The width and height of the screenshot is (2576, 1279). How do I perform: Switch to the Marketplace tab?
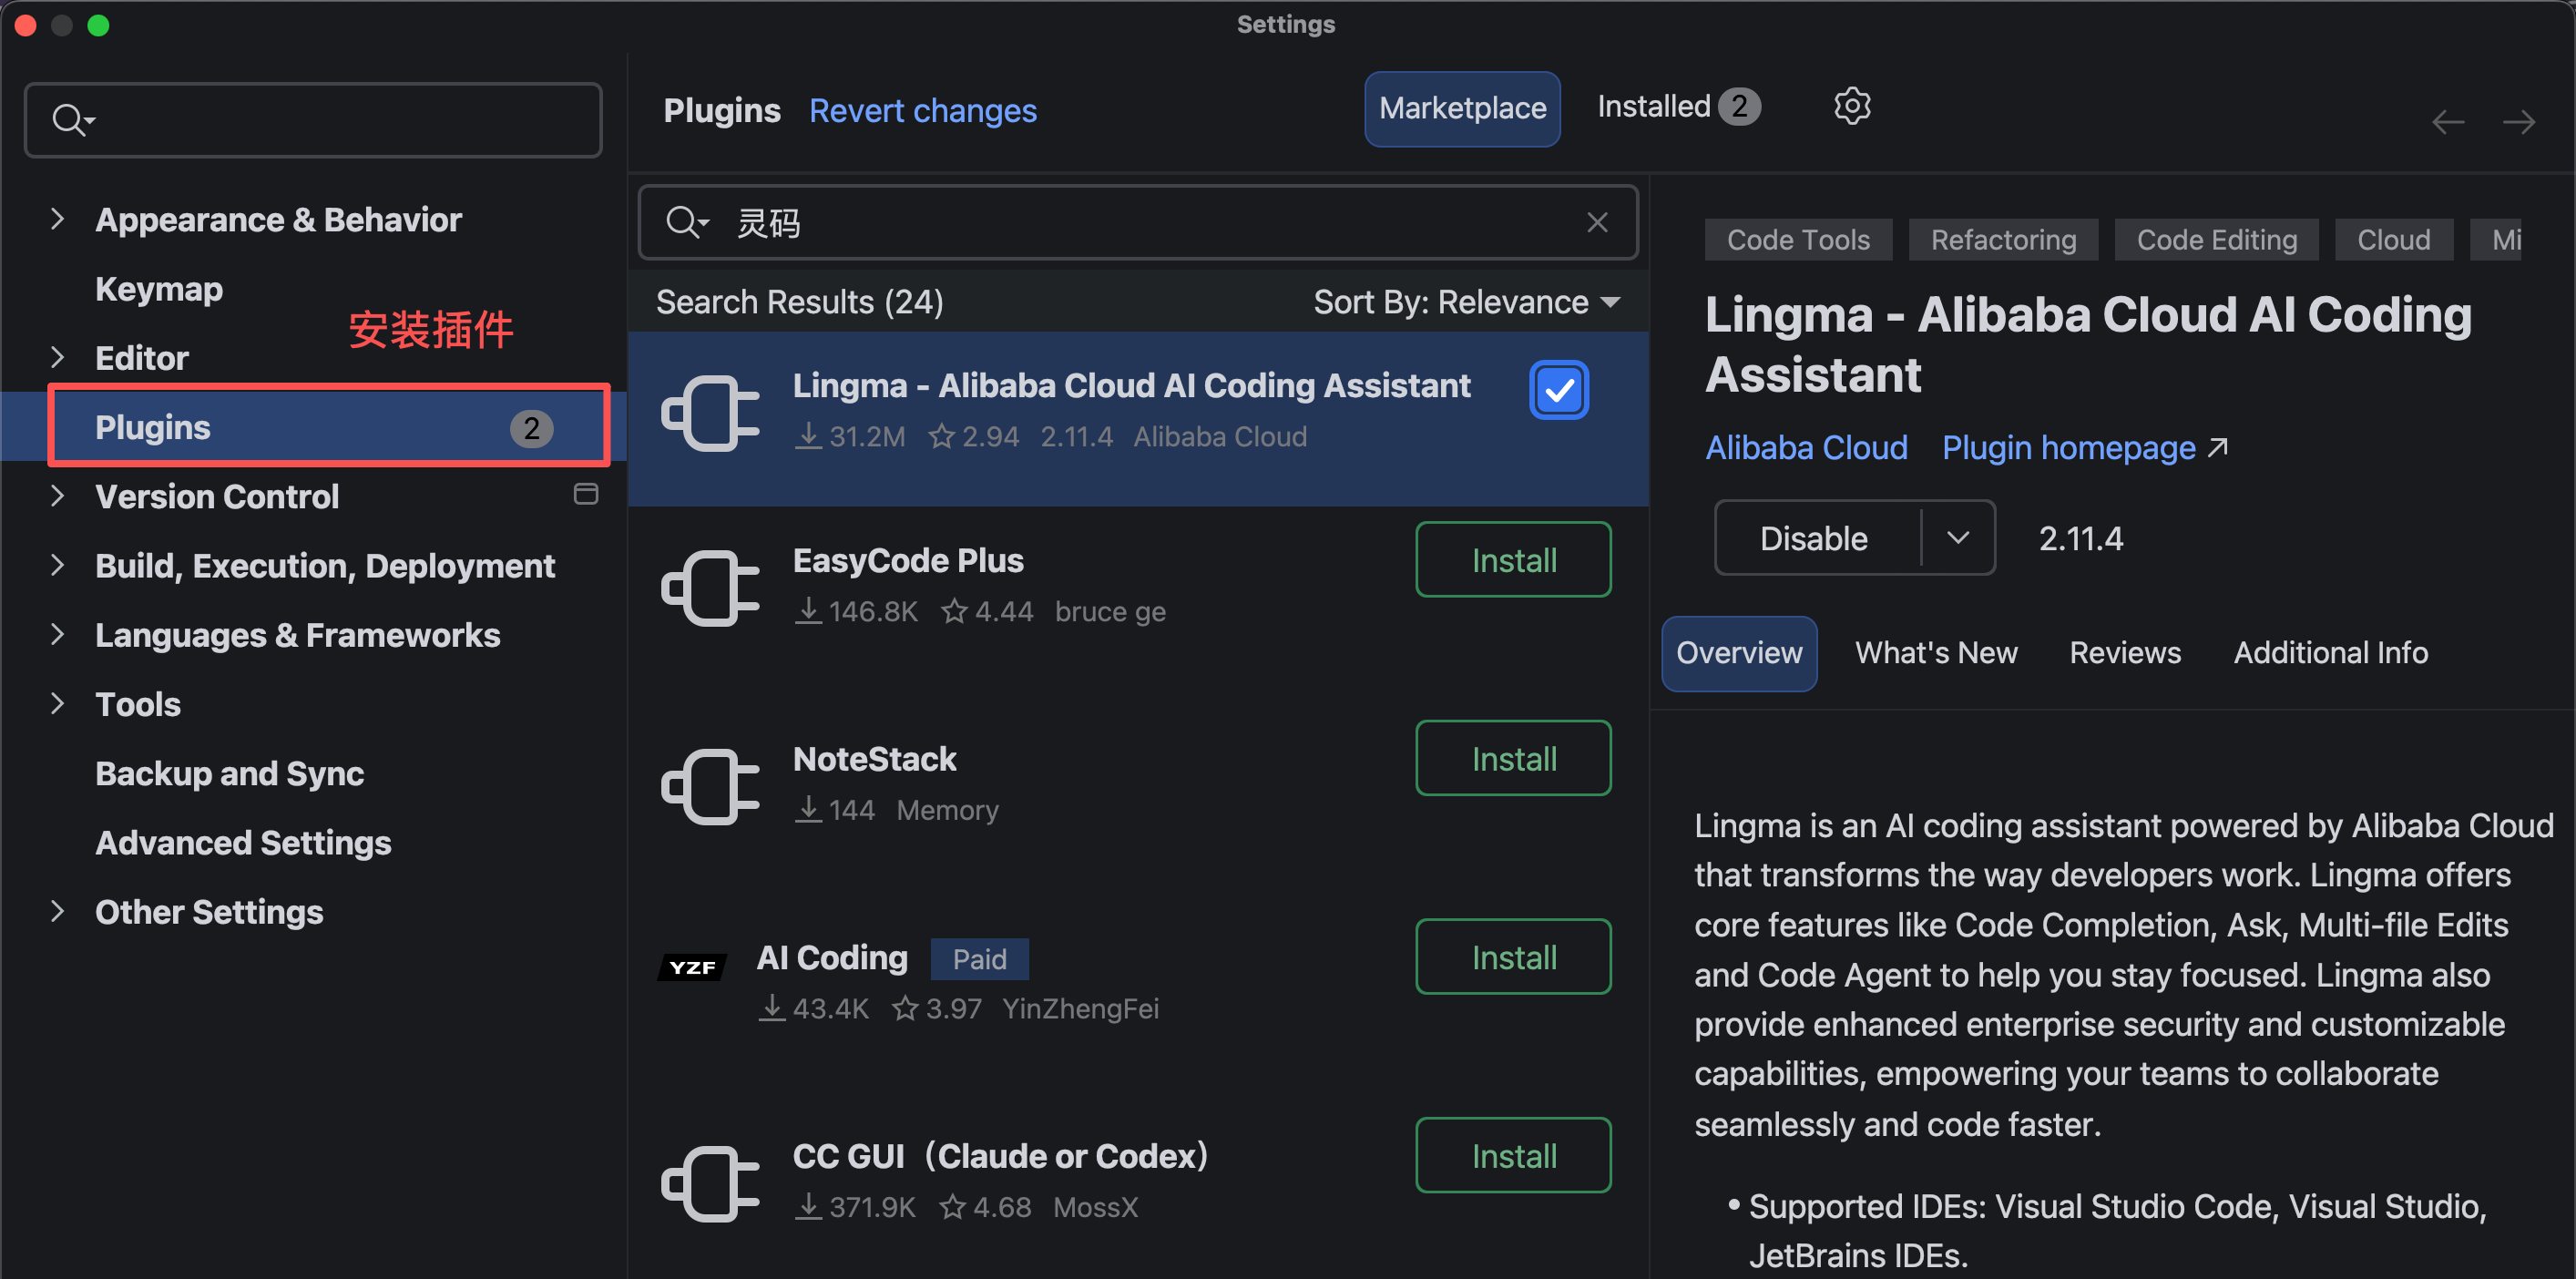click(x=1462, y=108)
